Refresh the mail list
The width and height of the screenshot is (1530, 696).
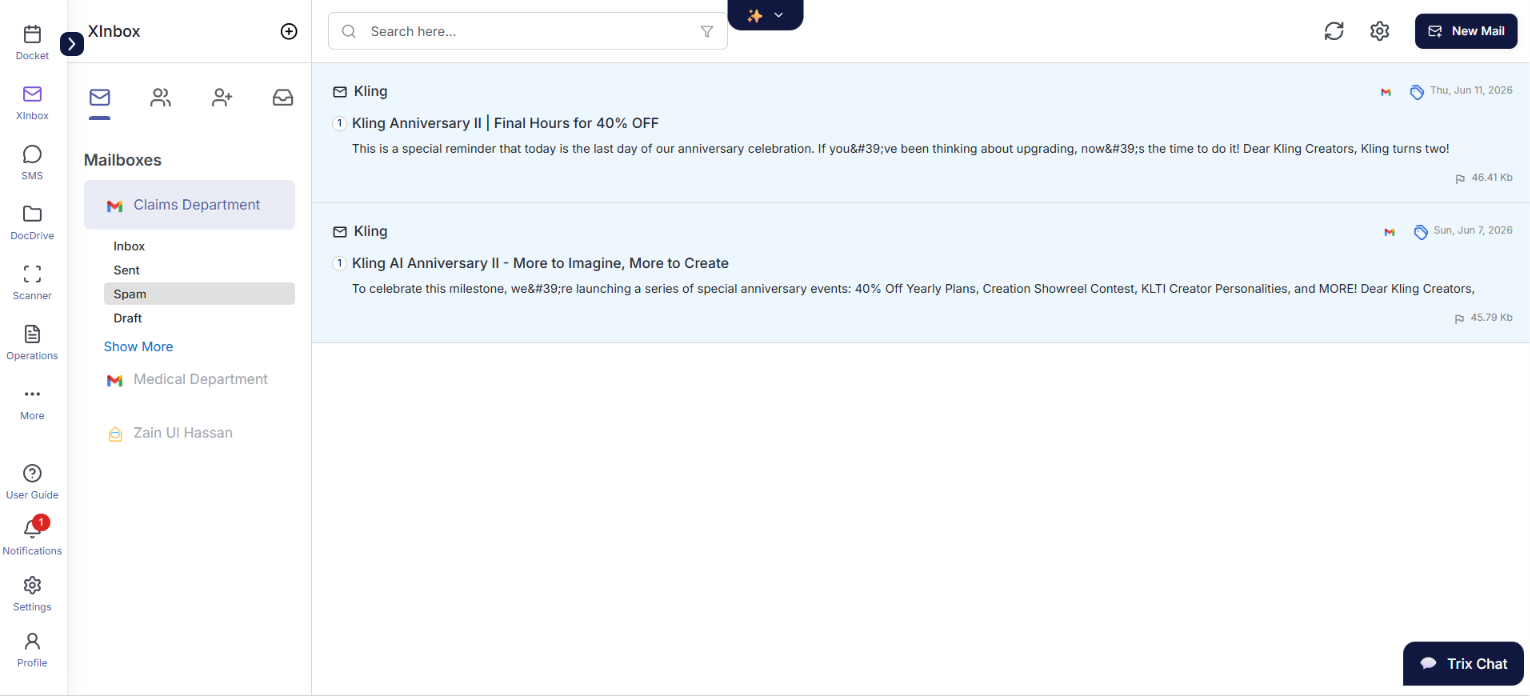(1334, 31)
